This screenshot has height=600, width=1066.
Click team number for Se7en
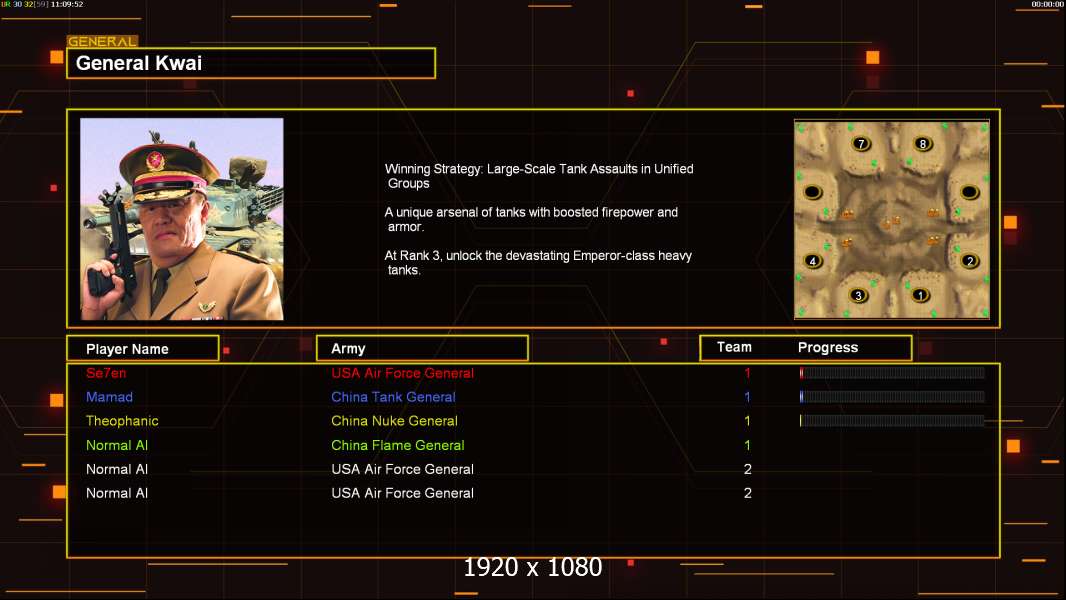click(x=747, y=373)
